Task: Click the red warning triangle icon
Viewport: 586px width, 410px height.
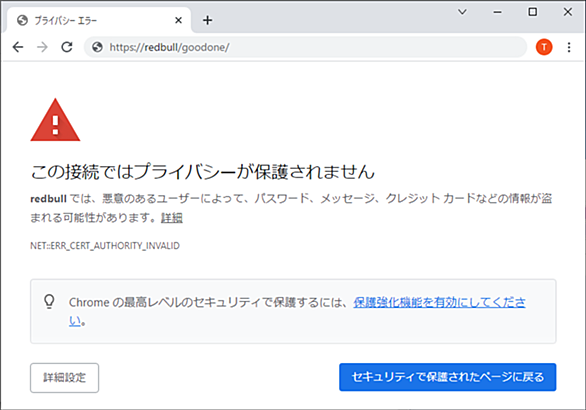Action: [55, 120]
